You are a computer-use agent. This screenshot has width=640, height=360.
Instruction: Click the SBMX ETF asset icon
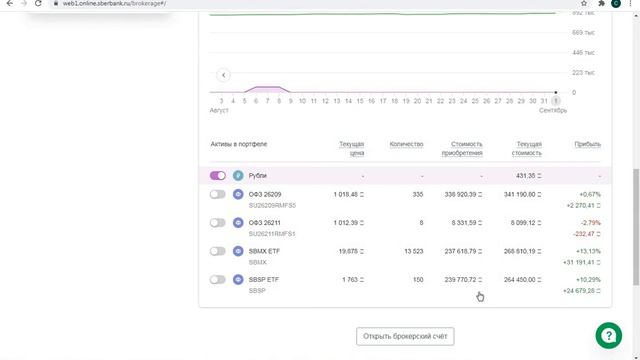point(238,251)
